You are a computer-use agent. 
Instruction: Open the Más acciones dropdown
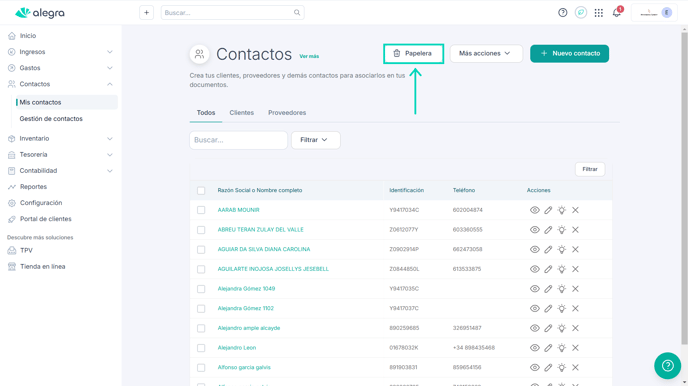point(486,54)
